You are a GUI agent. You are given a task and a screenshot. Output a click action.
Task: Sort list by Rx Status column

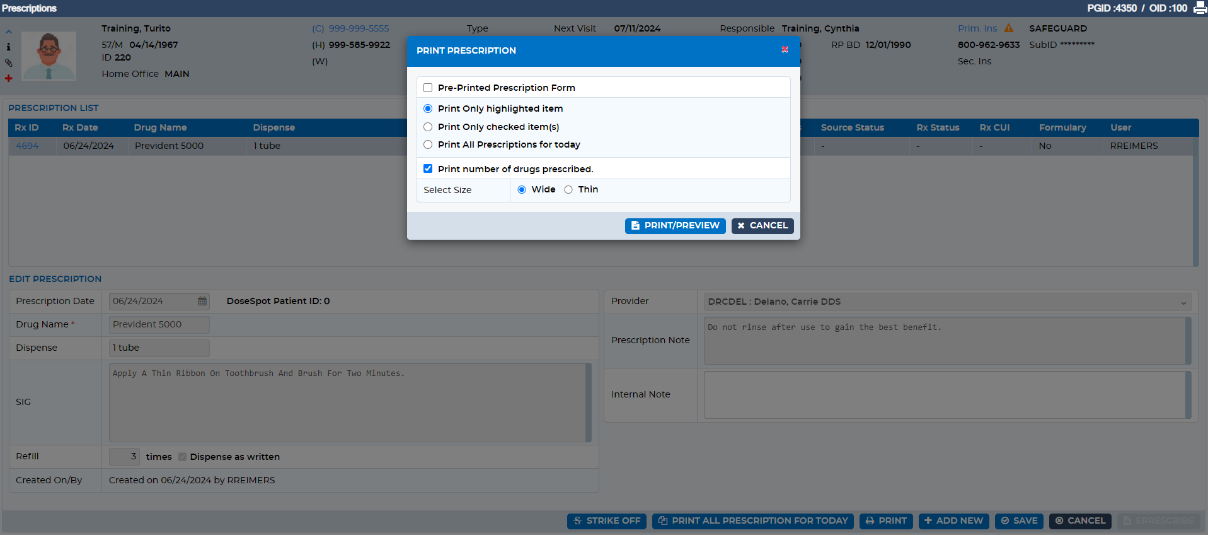[937, 128]
